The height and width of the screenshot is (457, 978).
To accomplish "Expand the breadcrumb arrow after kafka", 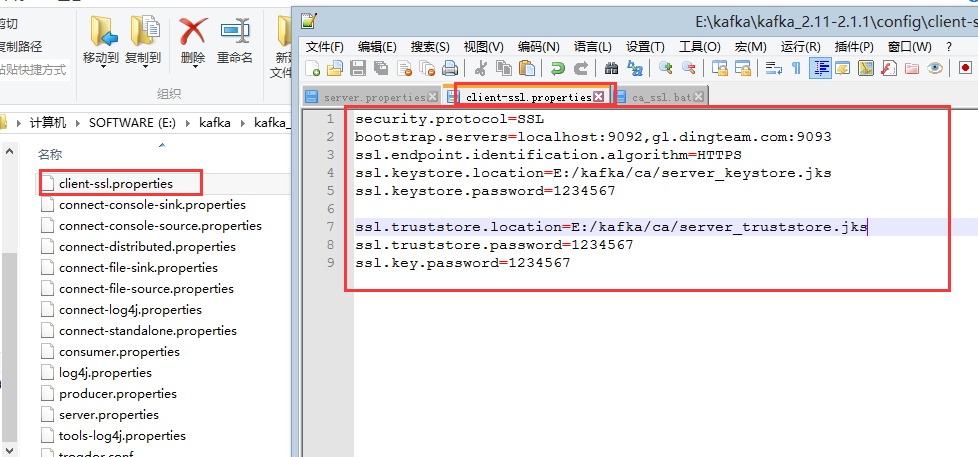I will point(242,123).
